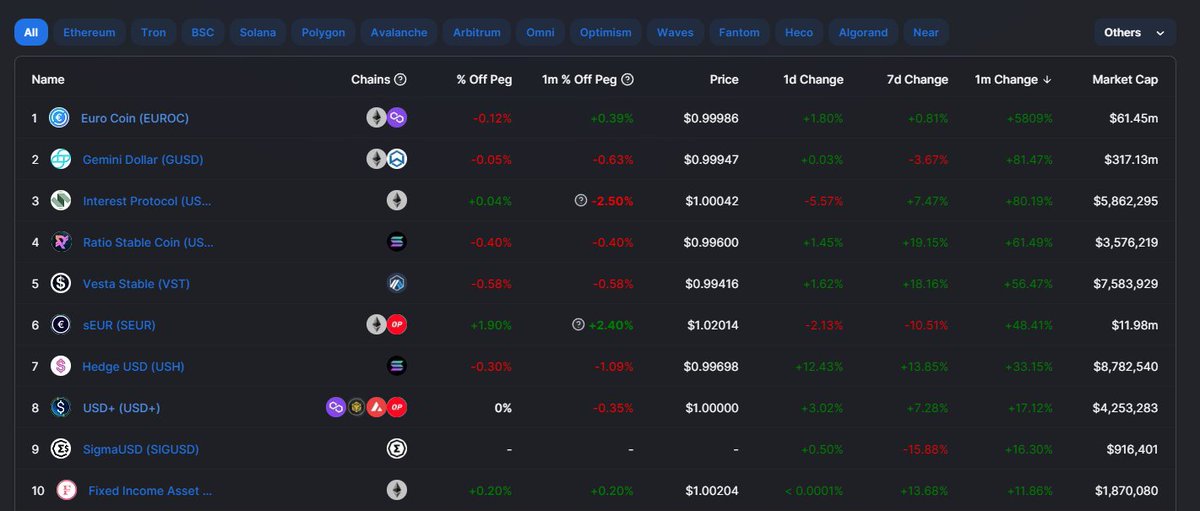Image resolution: width=1200 pixels, height=511 pixels.
Task: Click help icon next to 1m % Off Peg header
Action: 627,79
